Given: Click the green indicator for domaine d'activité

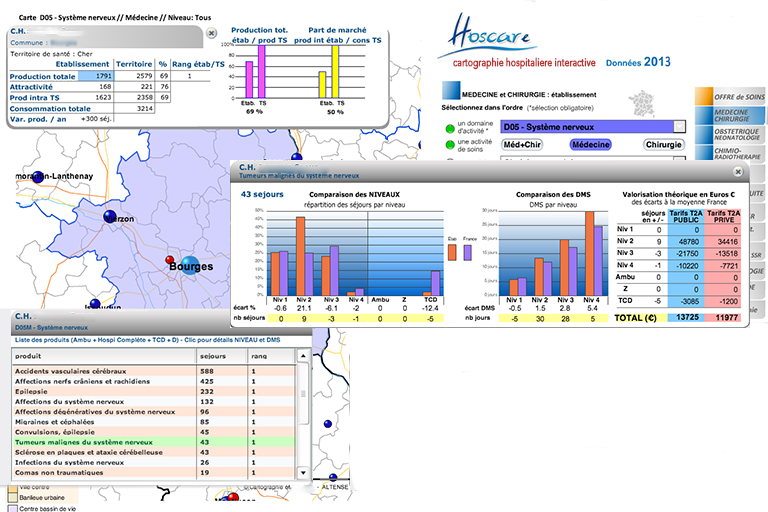Looking at the screenshot, I should tap(448, 128).
